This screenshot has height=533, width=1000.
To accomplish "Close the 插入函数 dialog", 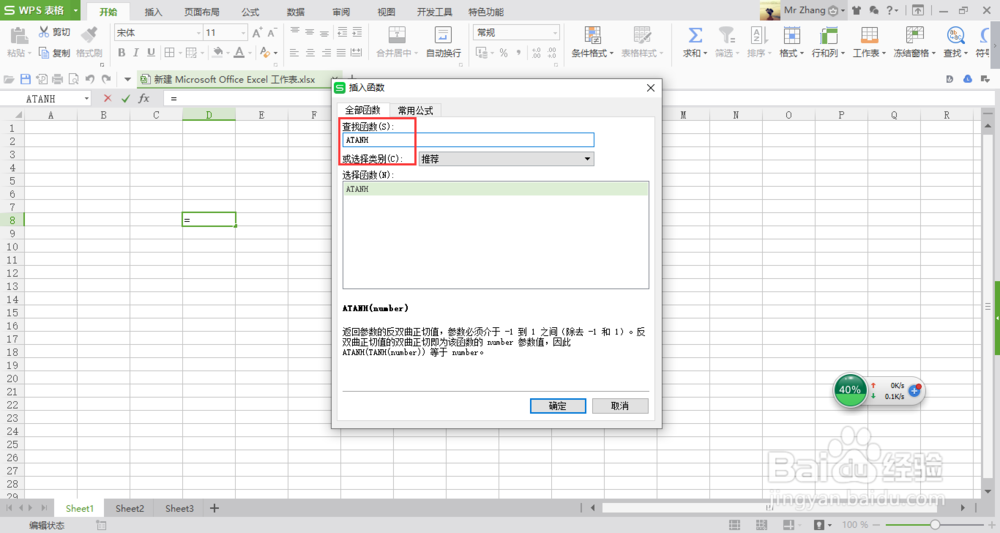I will click(651, 88).
